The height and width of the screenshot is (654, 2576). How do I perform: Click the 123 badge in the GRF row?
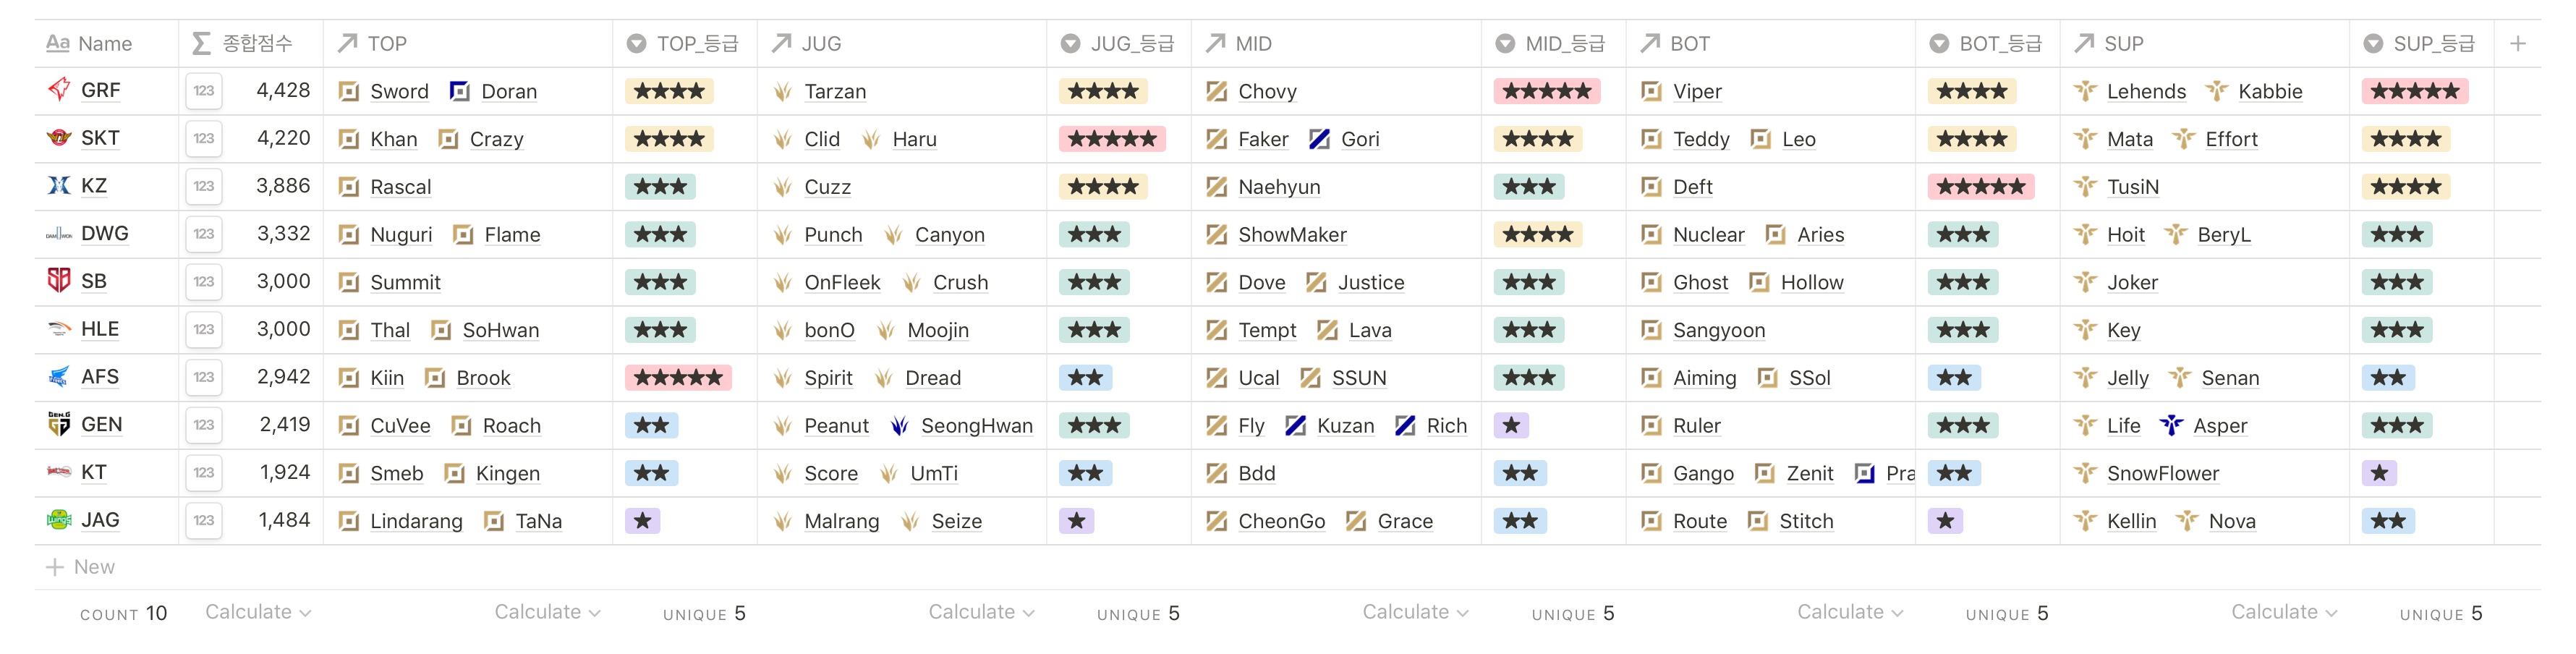[x=204, y=91]
